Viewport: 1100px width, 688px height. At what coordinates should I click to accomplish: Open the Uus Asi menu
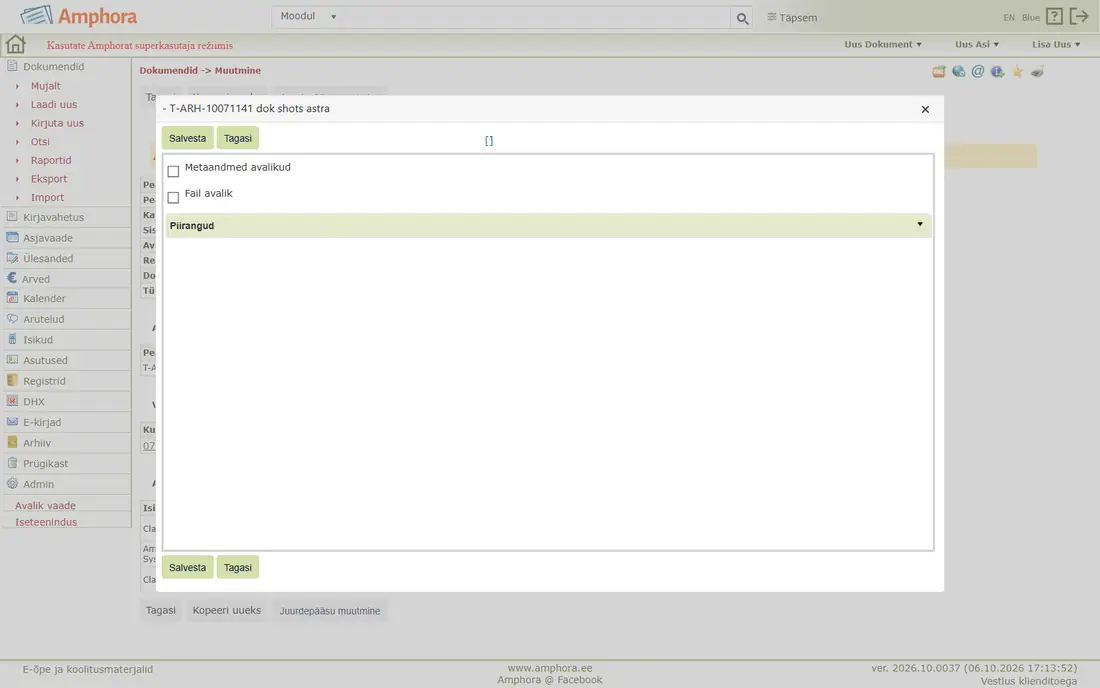(977, 44)
